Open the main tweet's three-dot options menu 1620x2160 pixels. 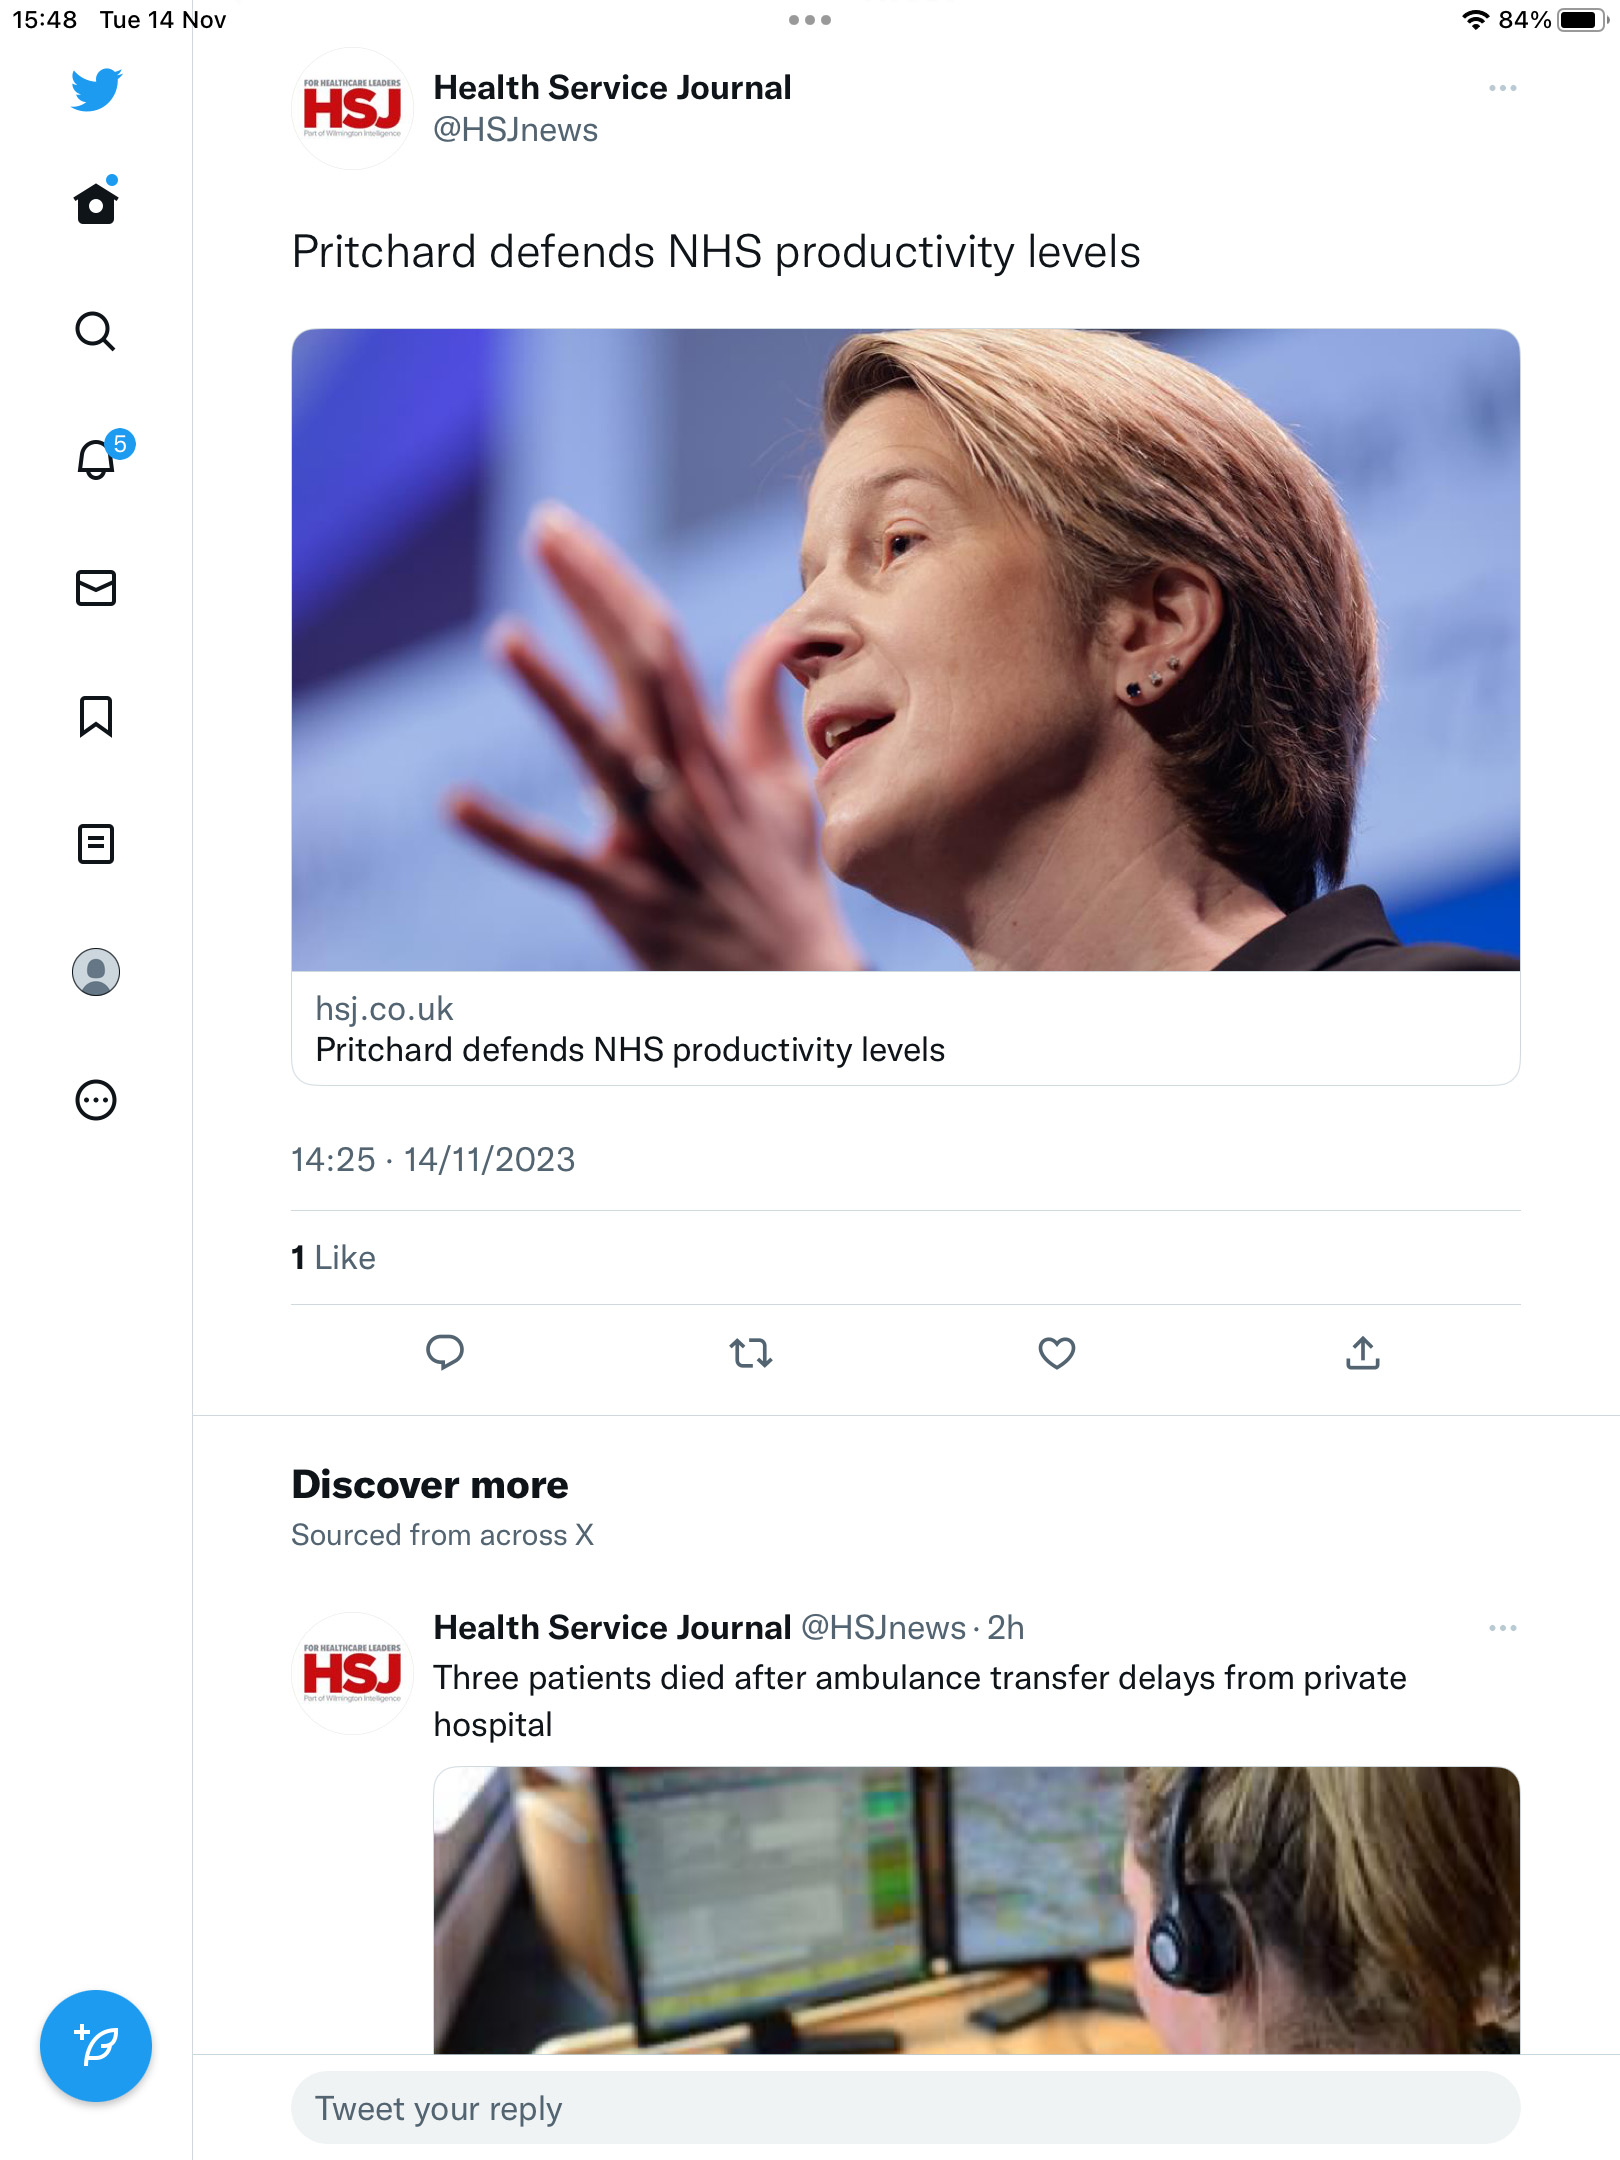[x=1502, y=88]
